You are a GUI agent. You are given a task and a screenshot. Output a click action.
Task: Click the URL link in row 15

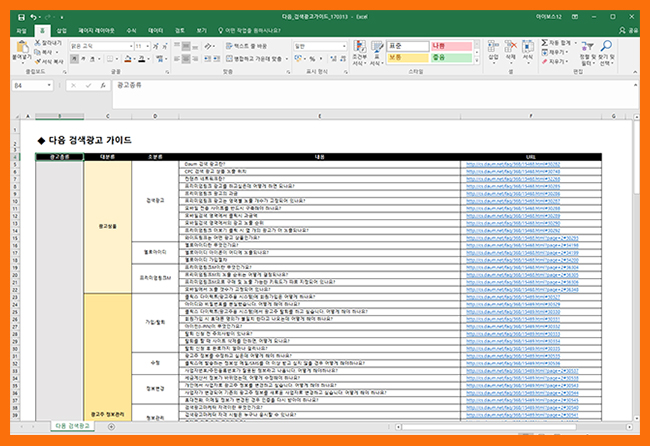[x=522, y=238]
